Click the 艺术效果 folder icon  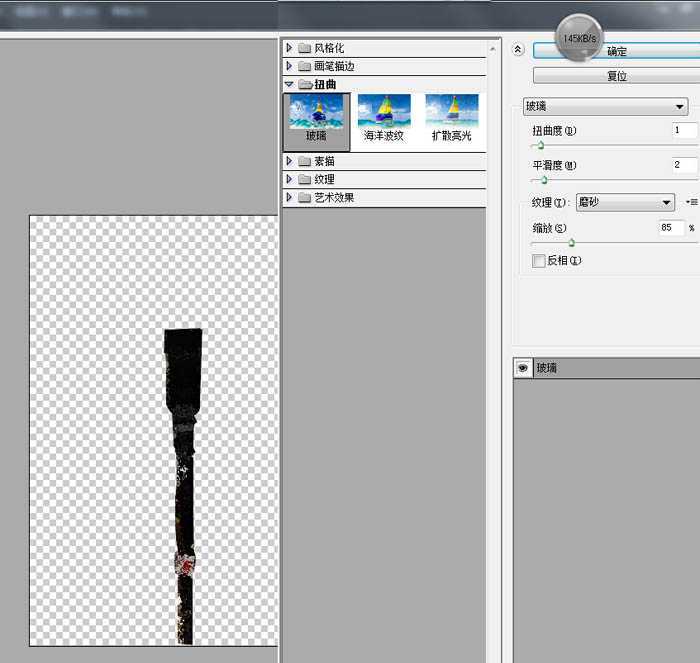click(x=304, y=197)
